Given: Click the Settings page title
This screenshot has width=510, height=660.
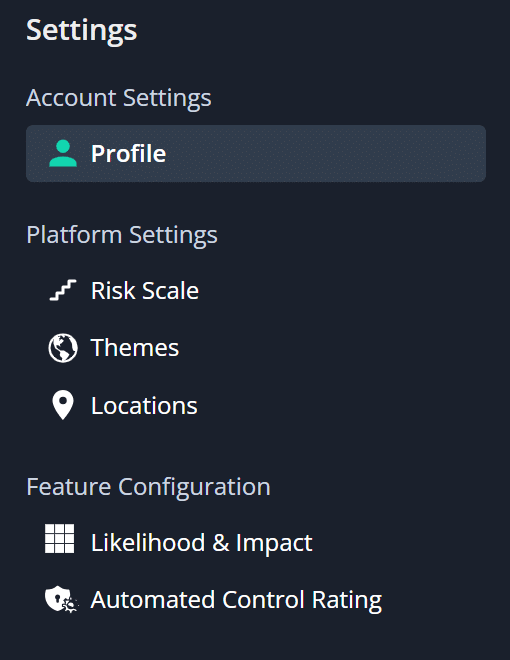Looking at the screenshot, I should (x=82, y=30).
